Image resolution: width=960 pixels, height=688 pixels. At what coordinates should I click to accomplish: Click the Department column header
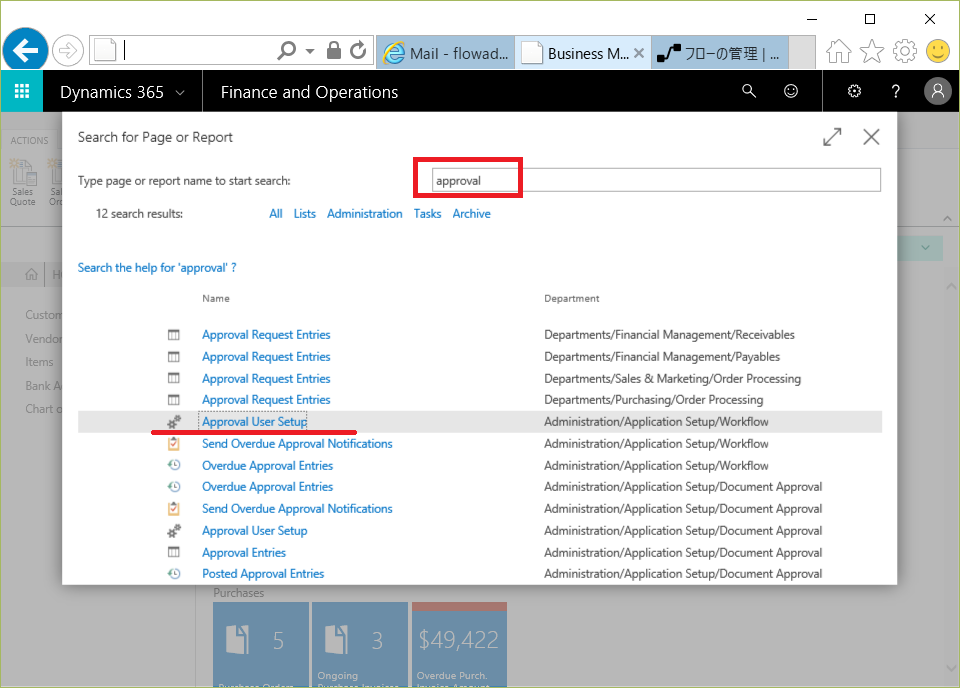tap(572, 299)
